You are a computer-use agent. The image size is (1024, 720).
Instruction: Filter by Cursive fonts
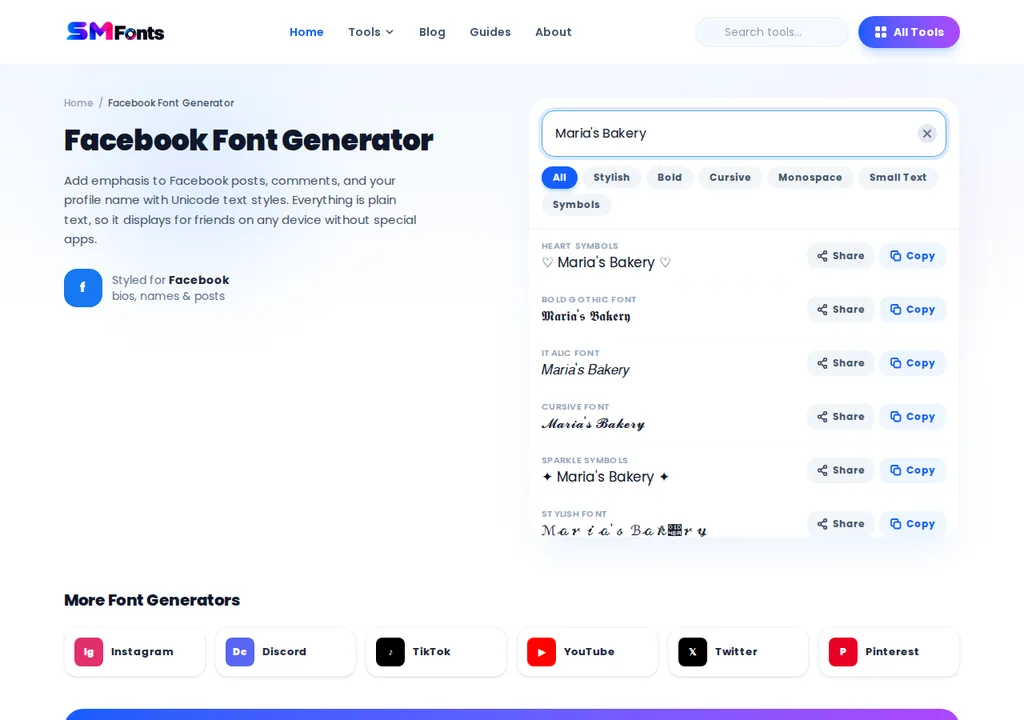(x=730, y=177)
